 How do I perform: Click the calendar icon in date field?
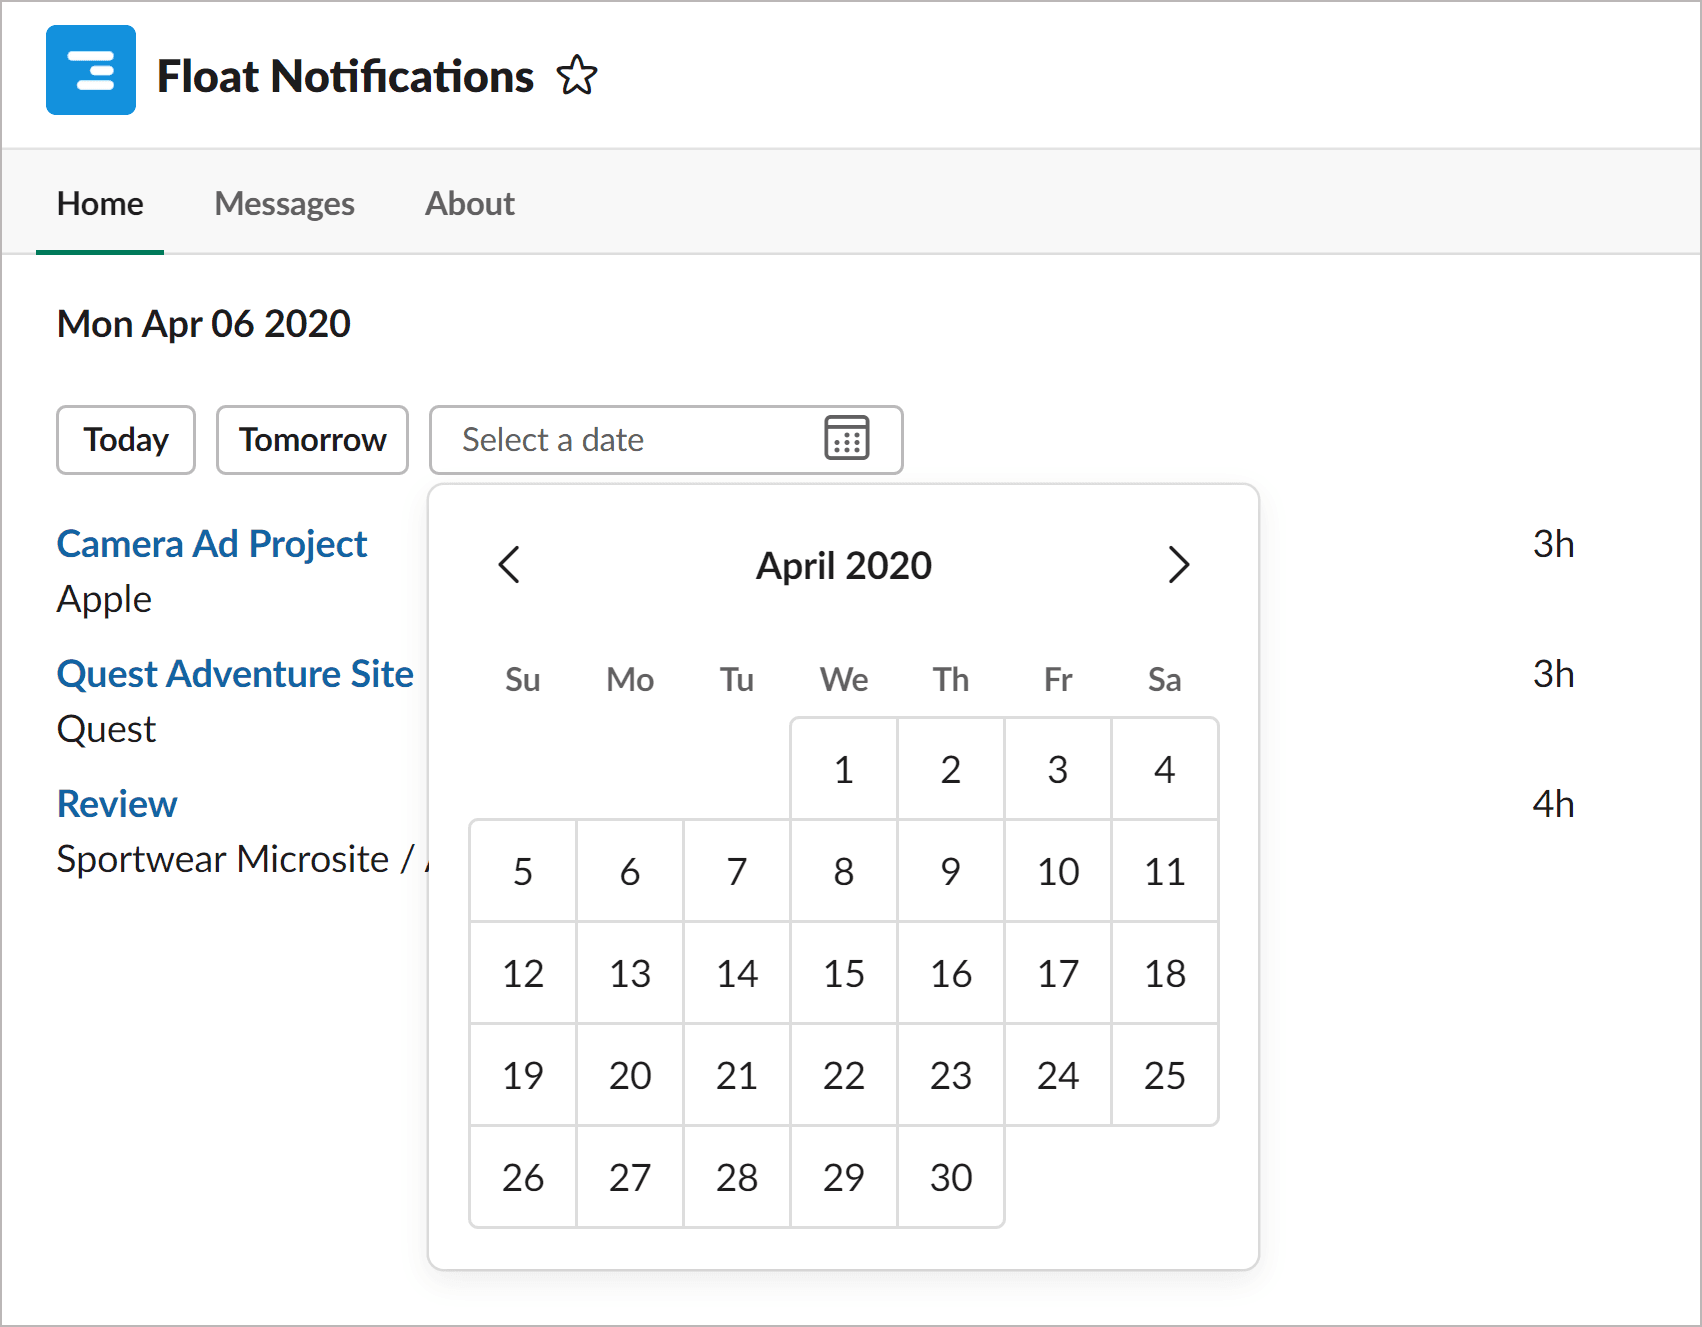(846, 439)
